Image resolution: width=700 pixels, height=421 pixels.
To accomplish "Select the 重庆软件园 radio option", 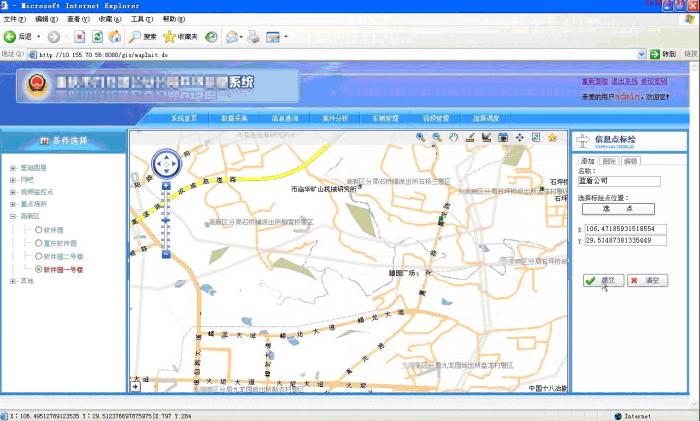I will [x=39, y=243].
